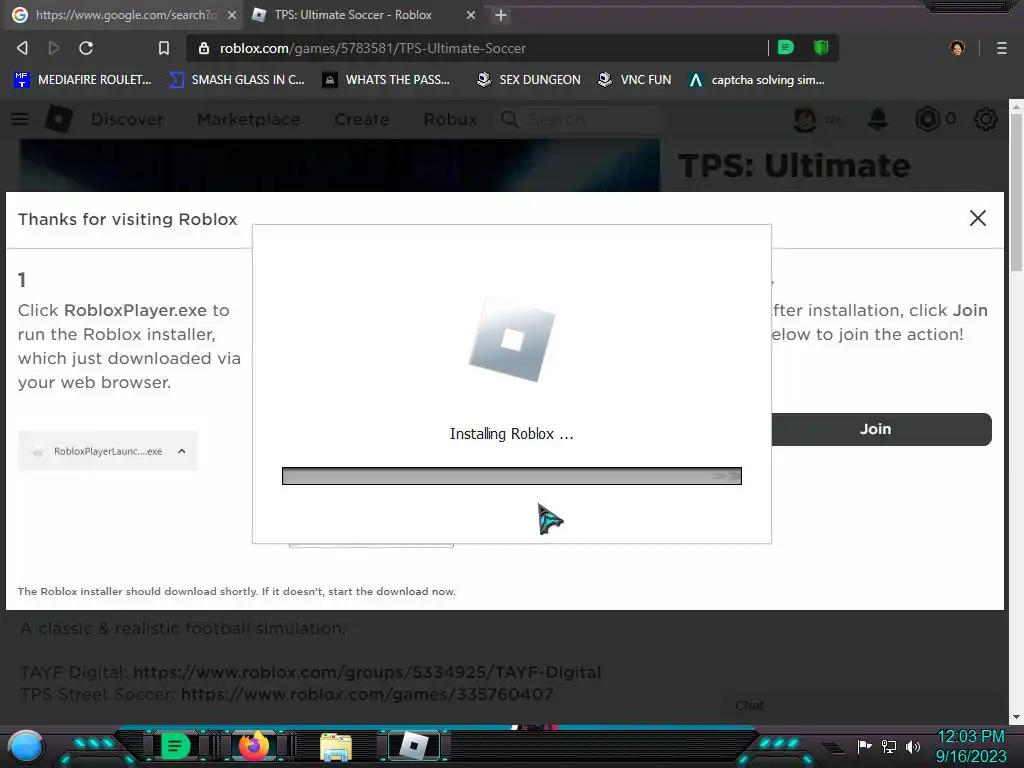Open the Robux menu item
The width and height of the screenshot is (1024, 768).
tap(450, 120)
